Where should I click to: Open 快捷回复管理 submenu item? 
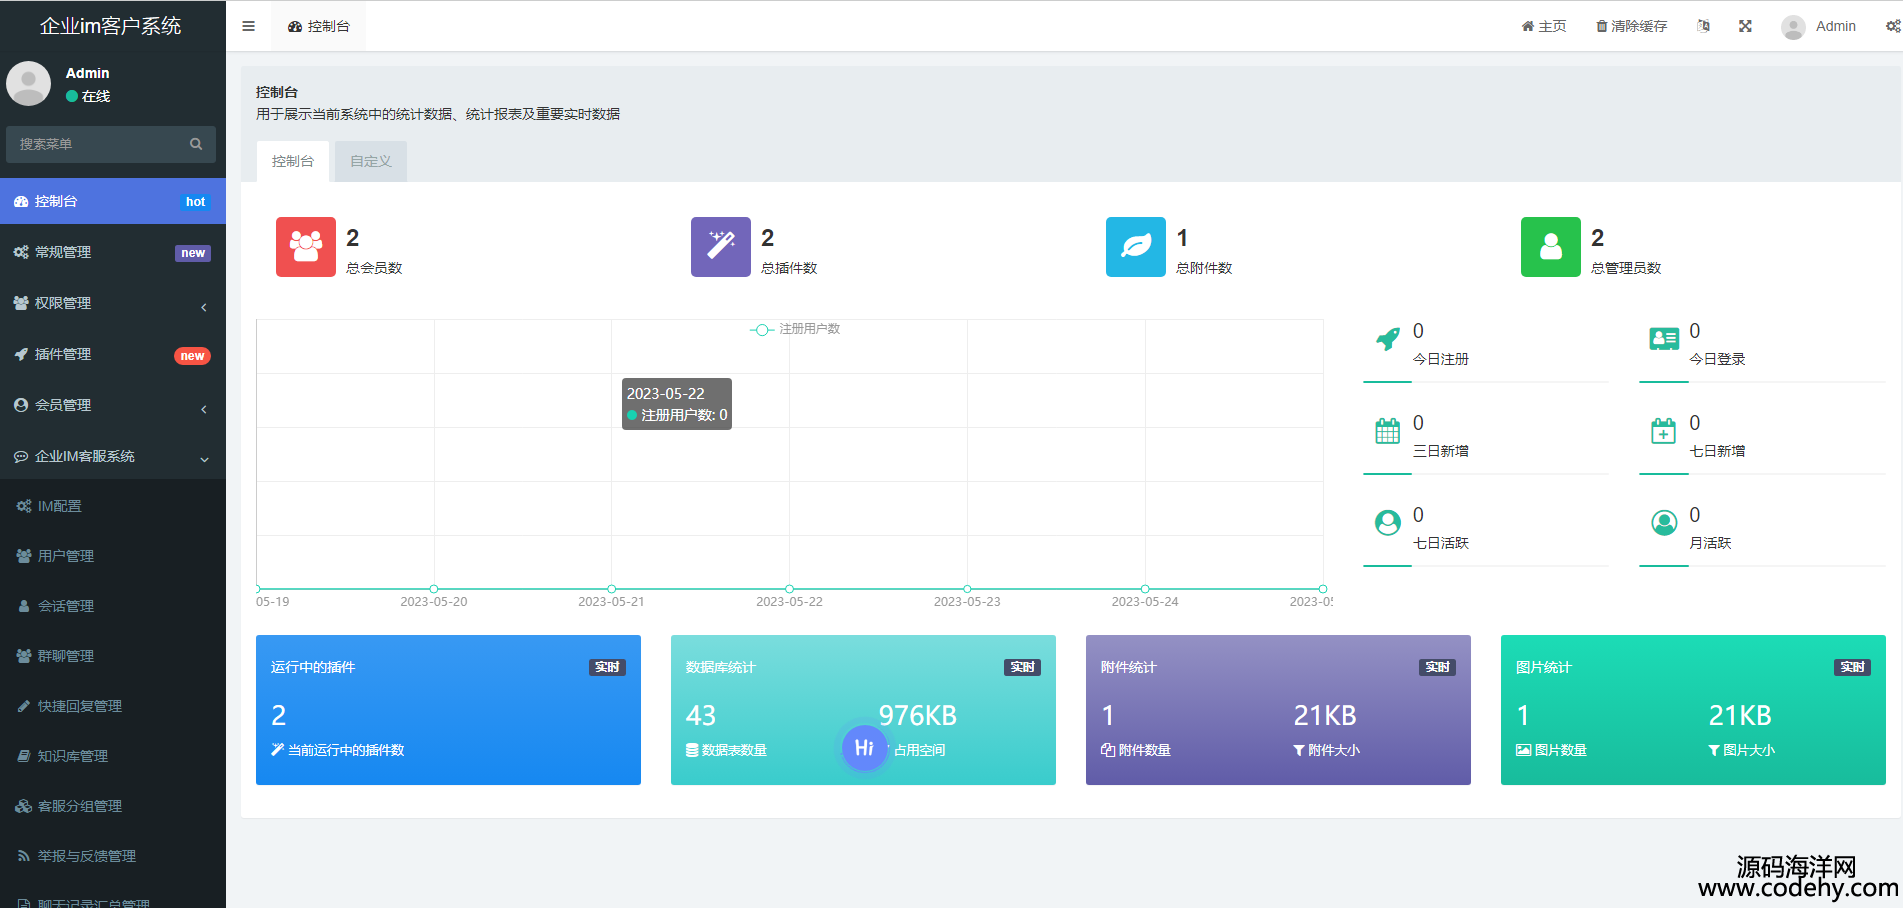[x=113, y=706]
